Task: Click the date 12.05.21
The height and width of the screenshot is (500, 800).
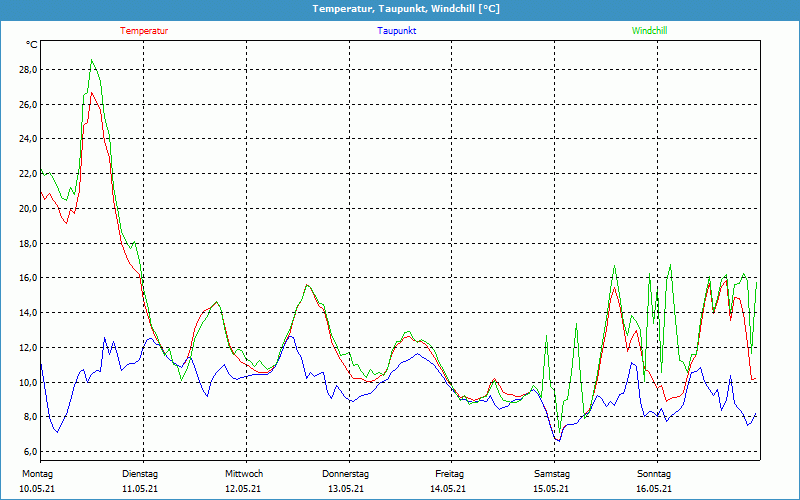Action: pos(243,489)
